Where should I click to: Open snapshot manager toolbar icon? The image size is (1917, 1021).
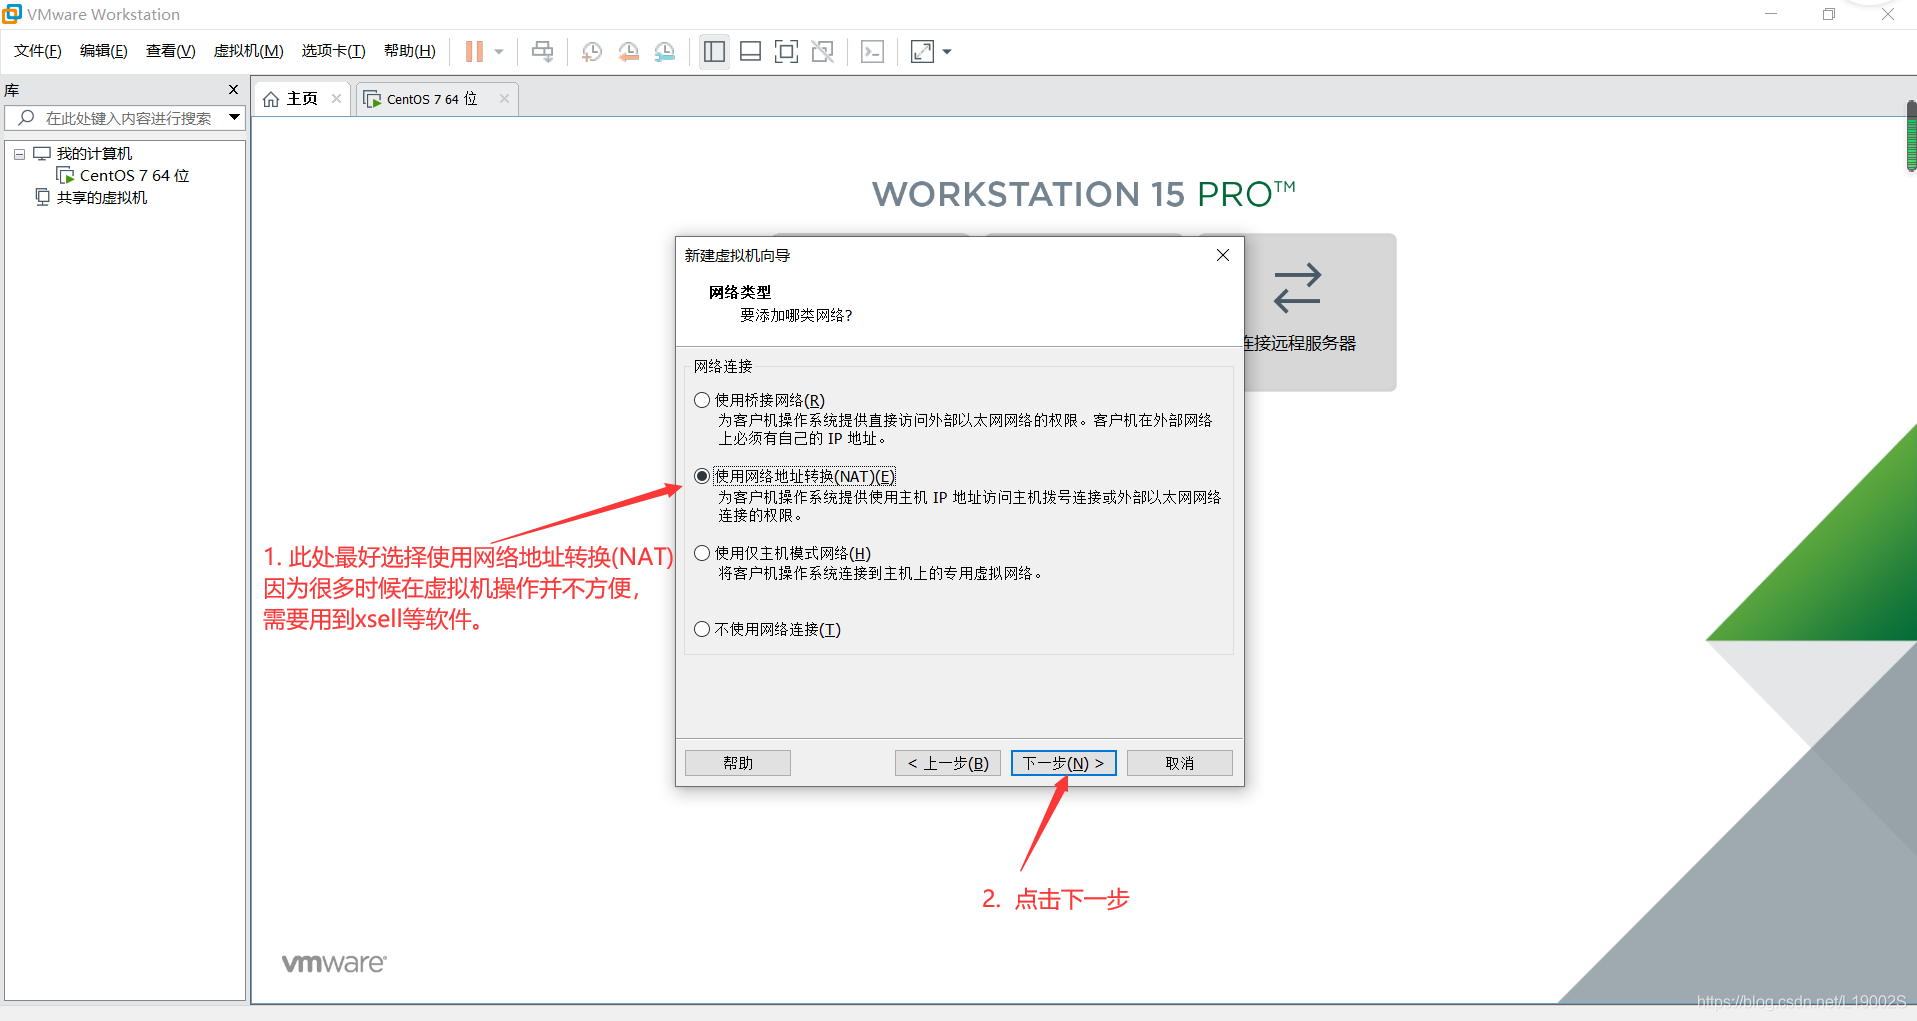click(665, 51)
